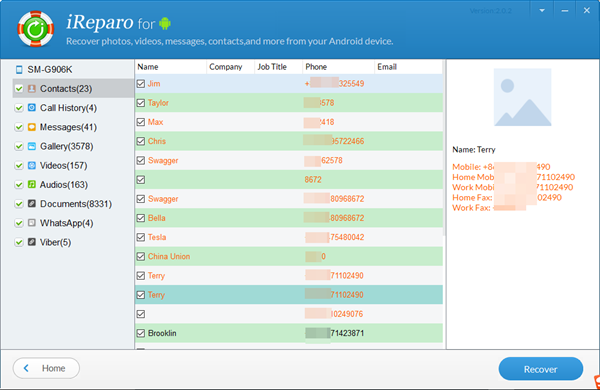Open Messages(41) in the sidebar
Screen dimensions: 600x390
[x=68, y=127]
